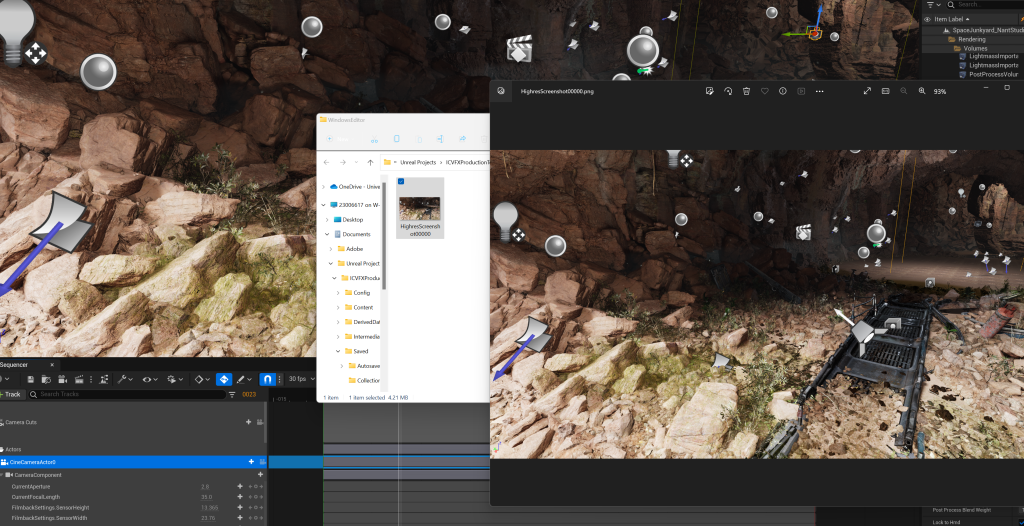Enter fullscreen view in Photos viewer
This screenshot has width=1024, height=526.
point(867,91)
